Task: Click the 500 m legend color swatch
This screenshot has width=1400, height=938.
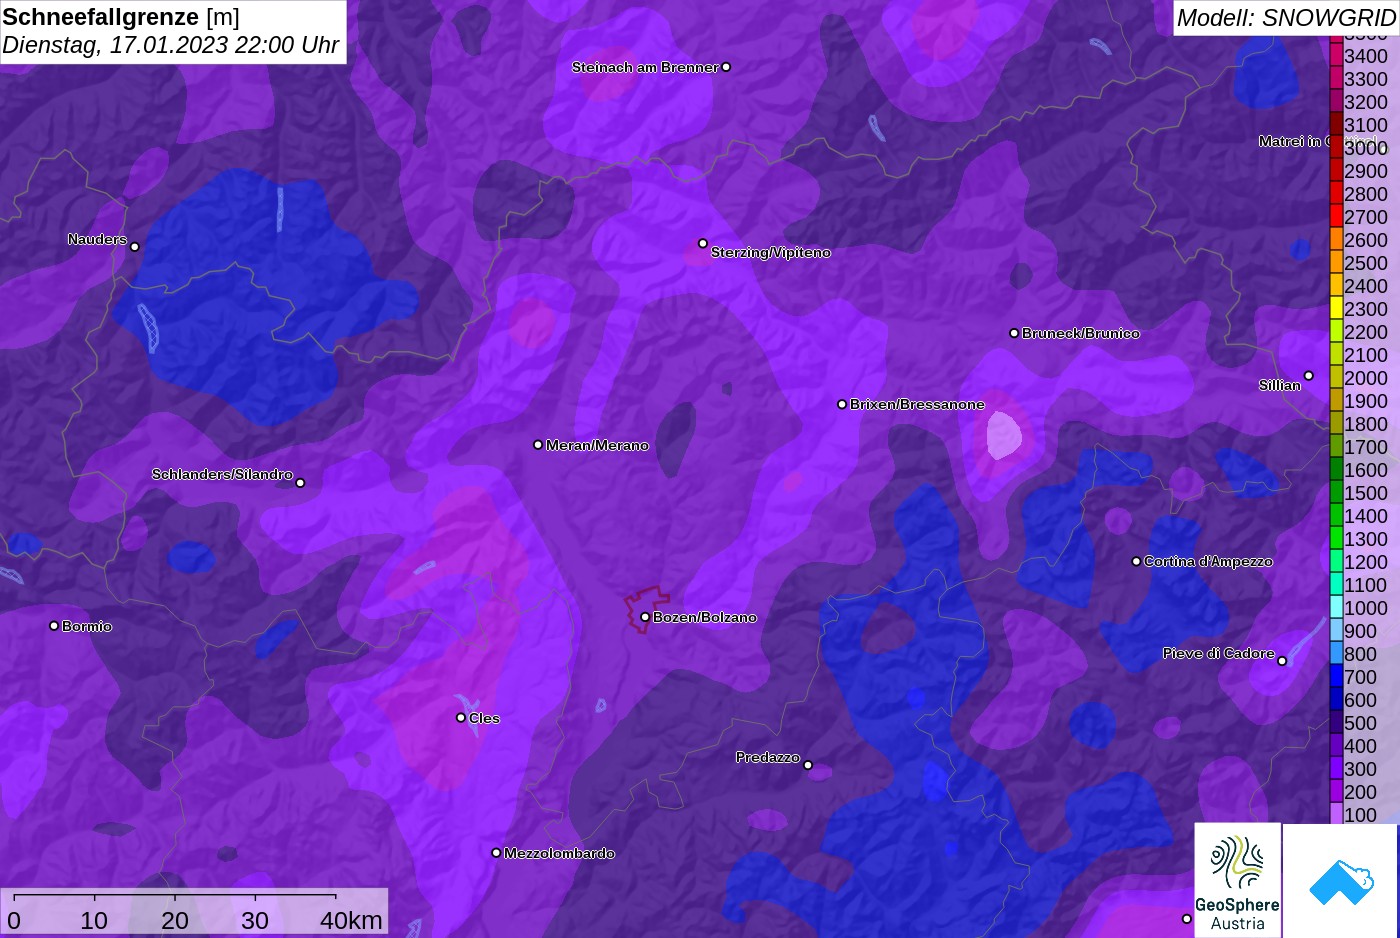Action: click(1336, 722)
